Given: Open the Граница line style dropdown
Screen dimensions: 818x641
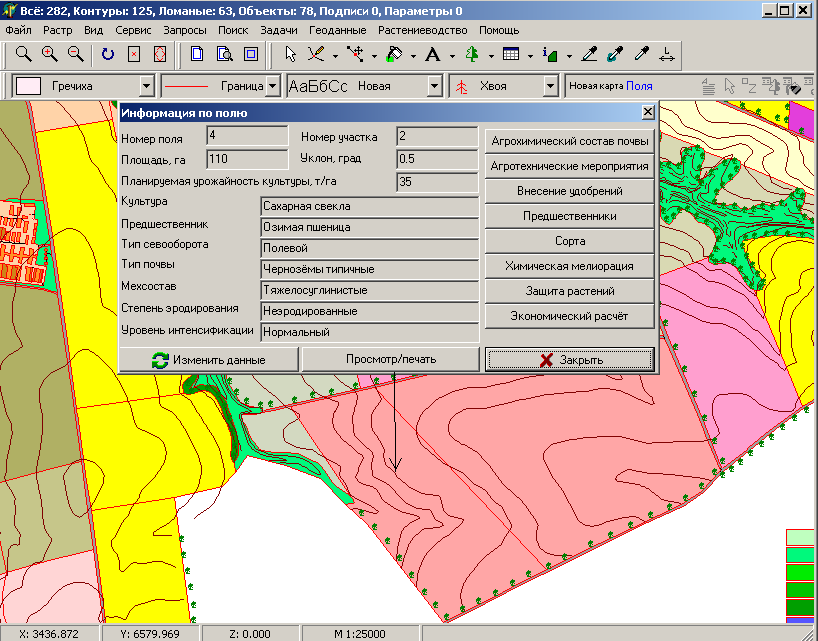Looking at the screenshot, I should [x=273, y=87].
